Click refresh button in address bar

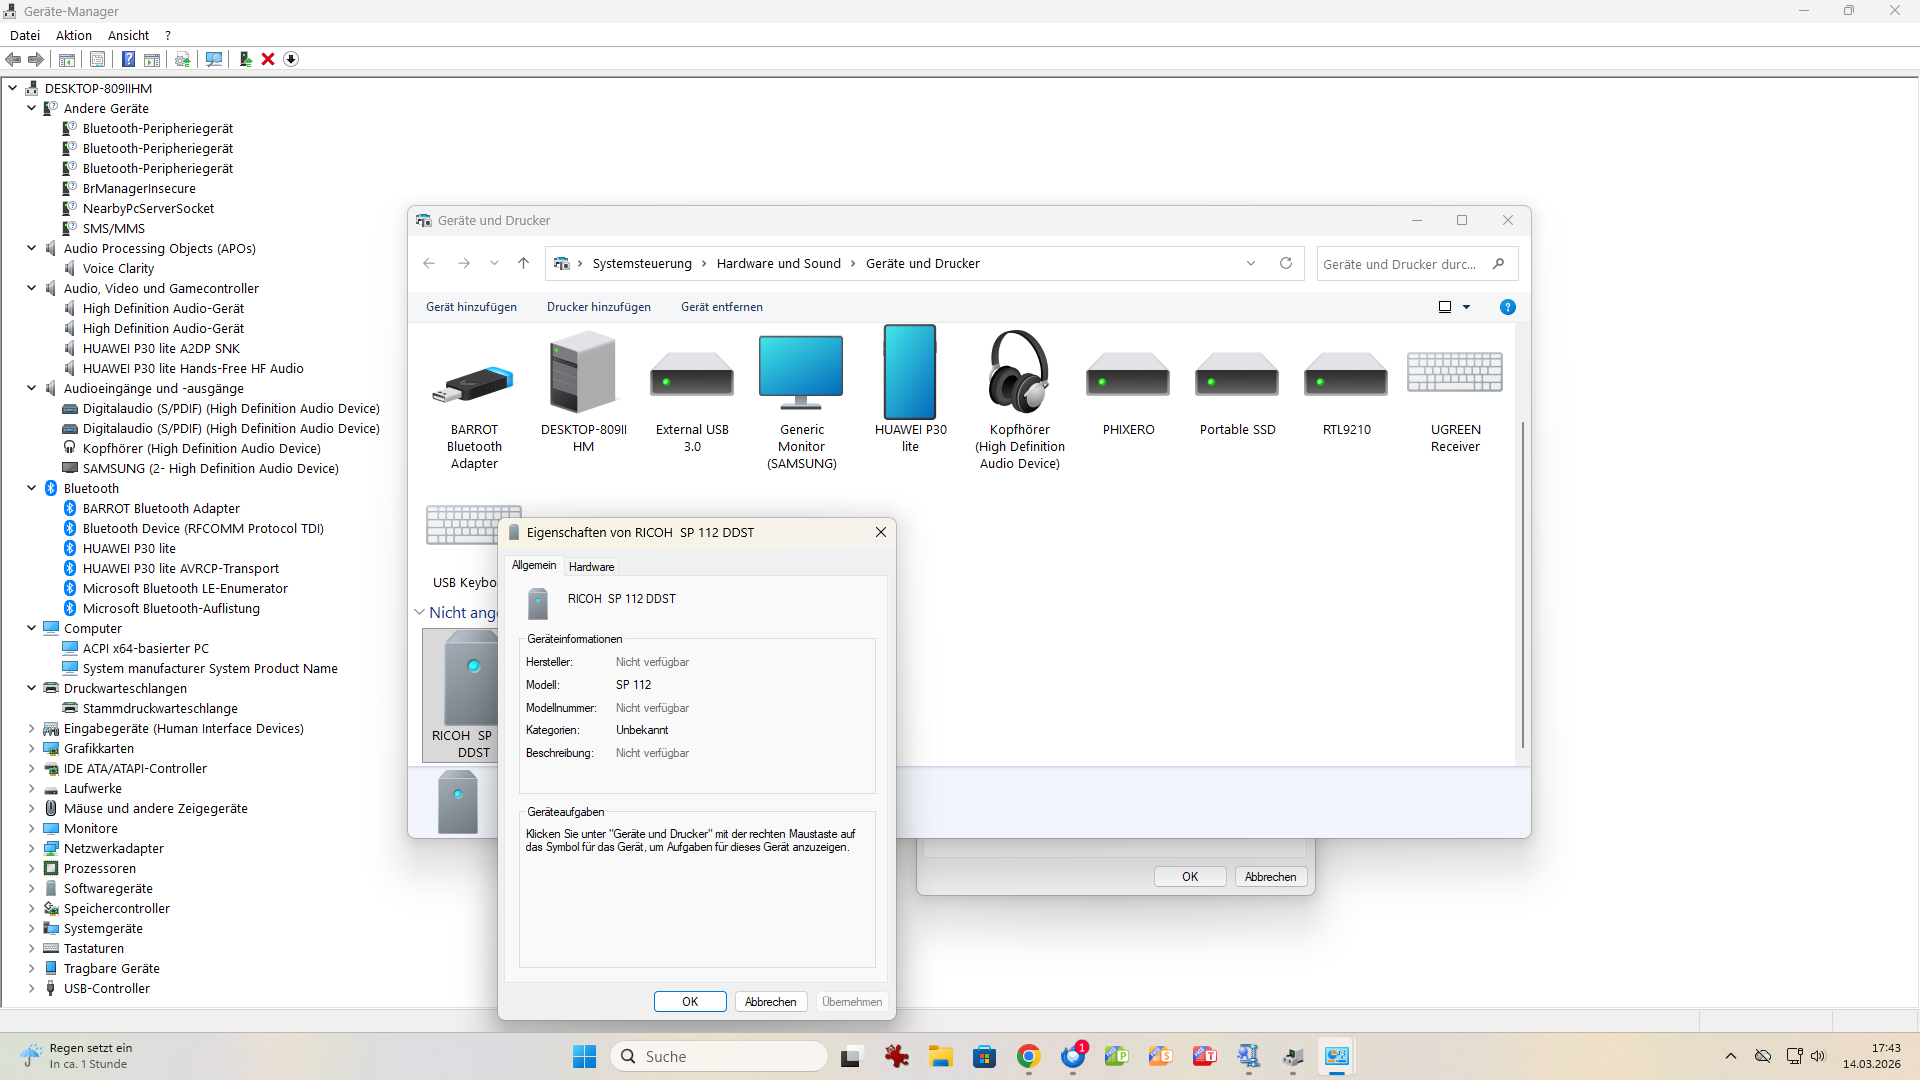tap(1286, 264)
